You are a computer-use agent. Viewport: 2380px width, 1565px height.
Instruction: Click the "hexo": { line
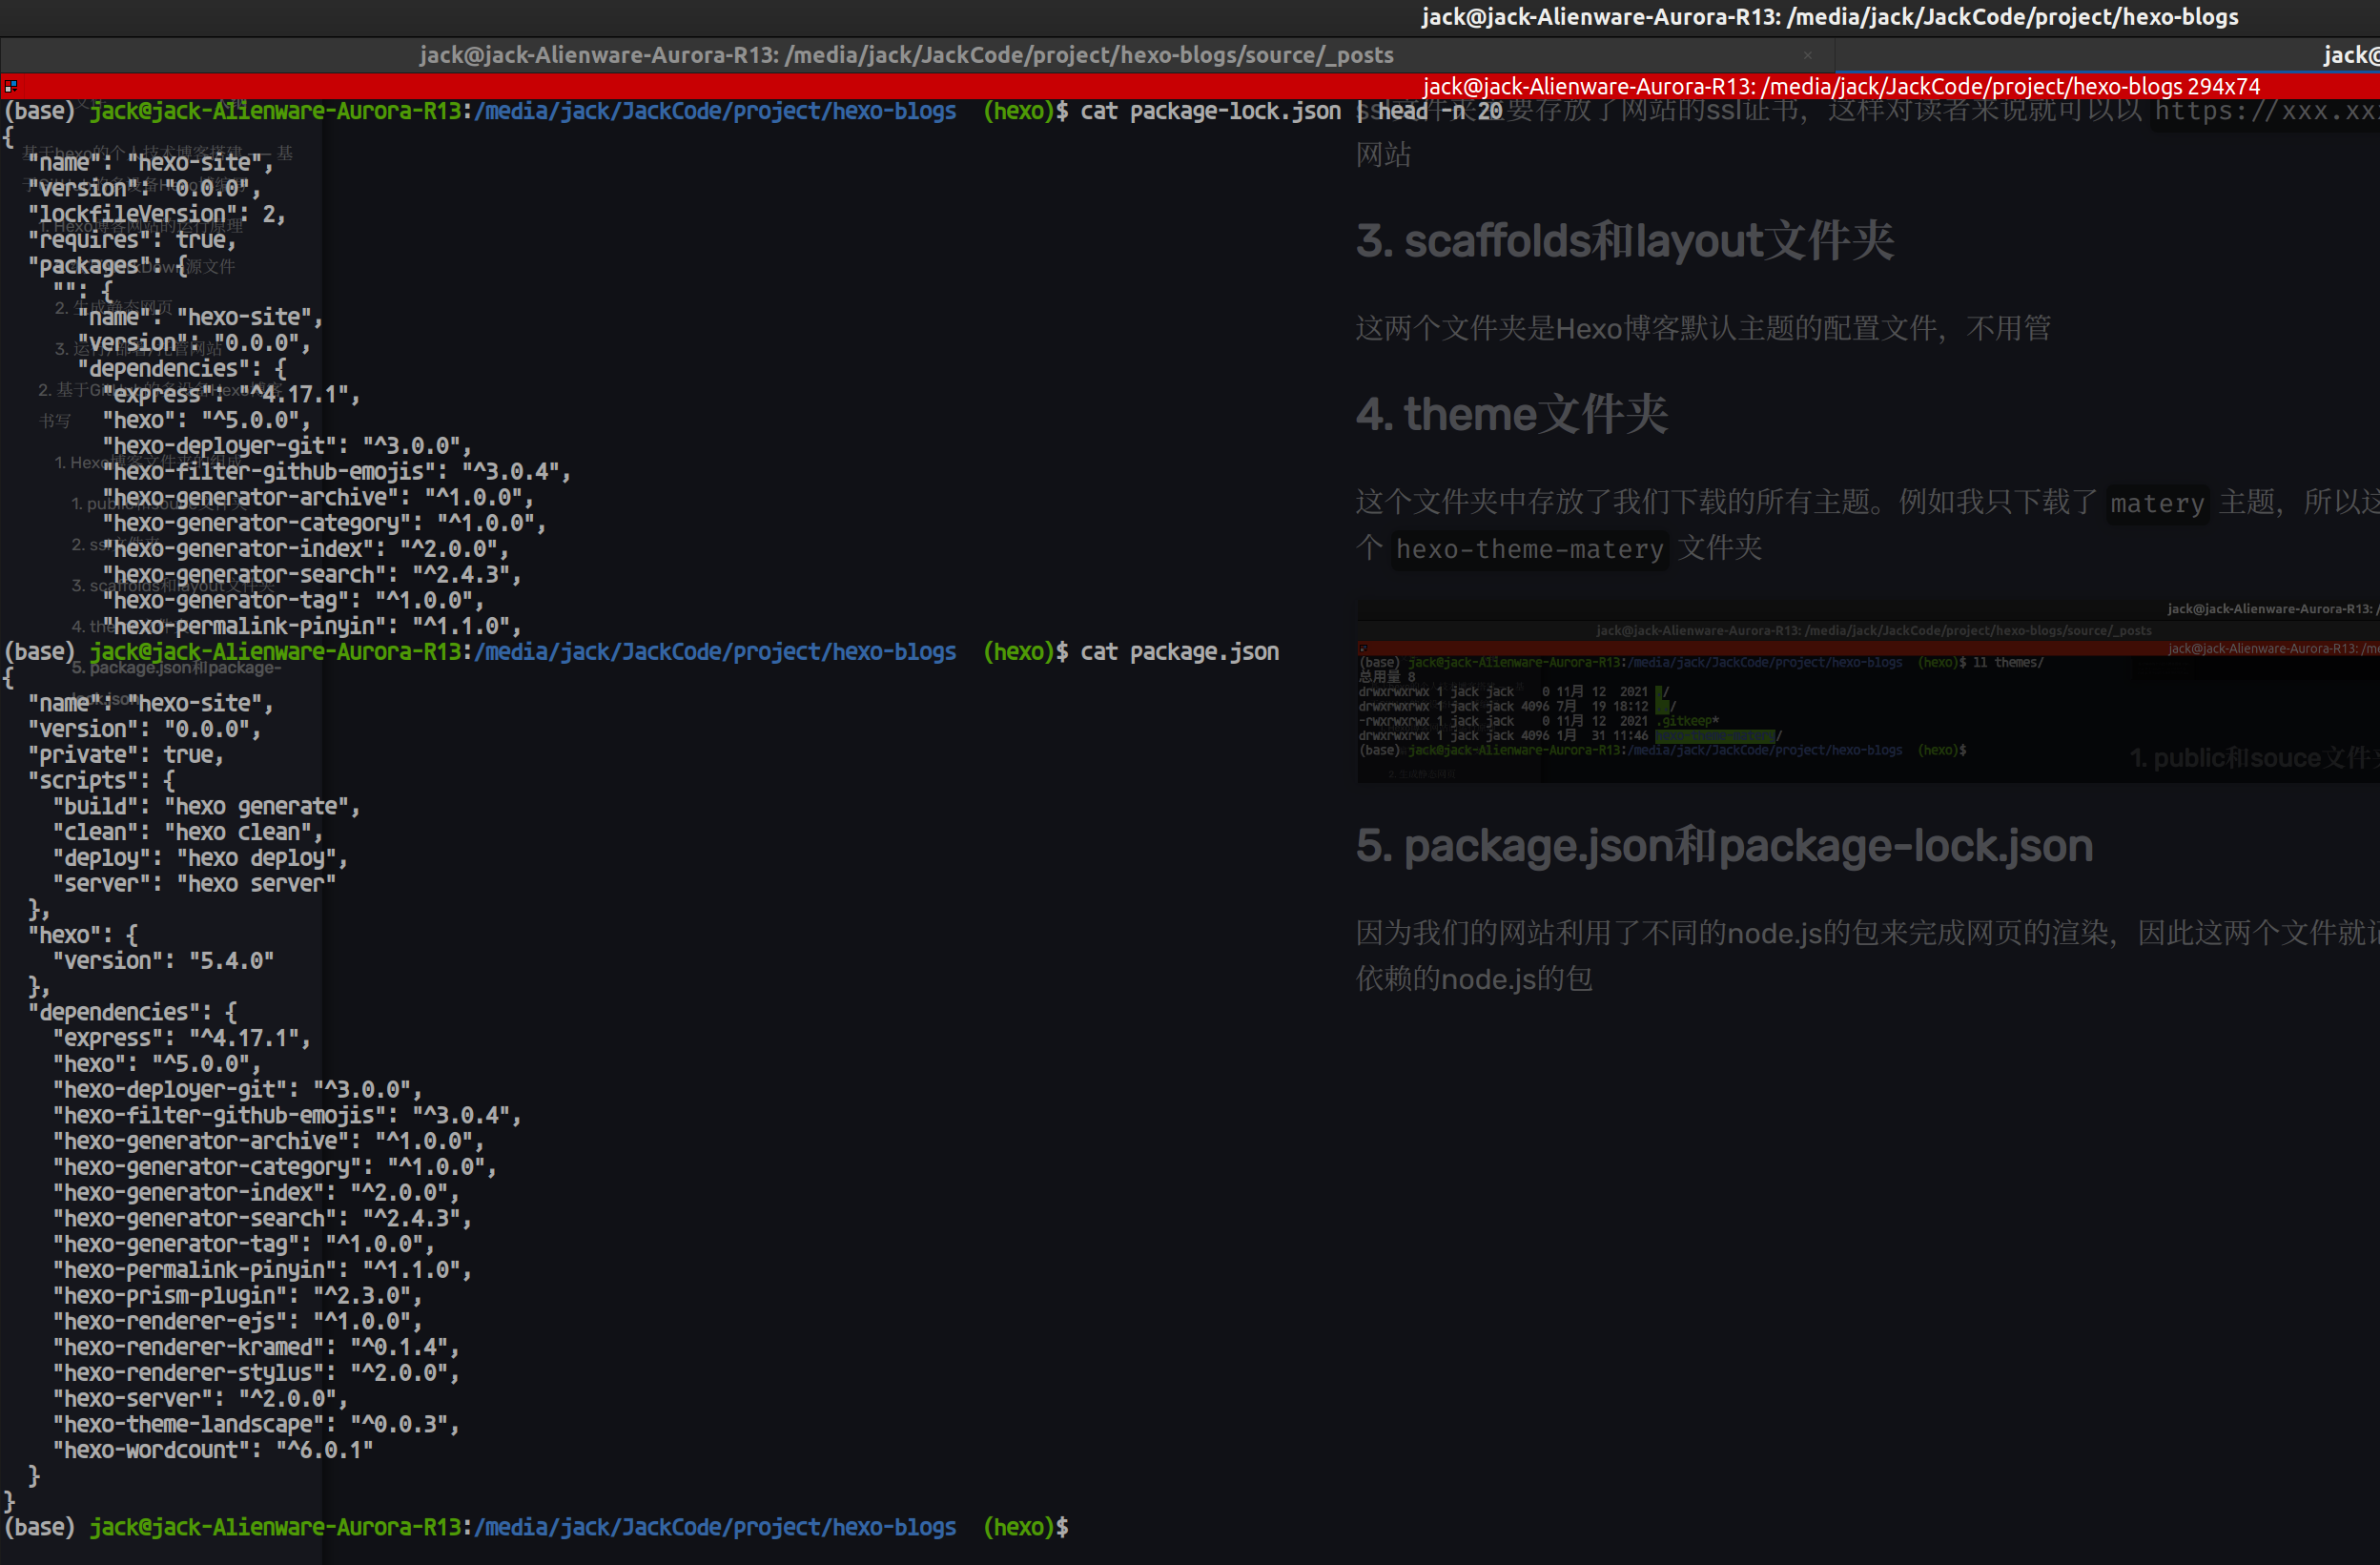83,935
